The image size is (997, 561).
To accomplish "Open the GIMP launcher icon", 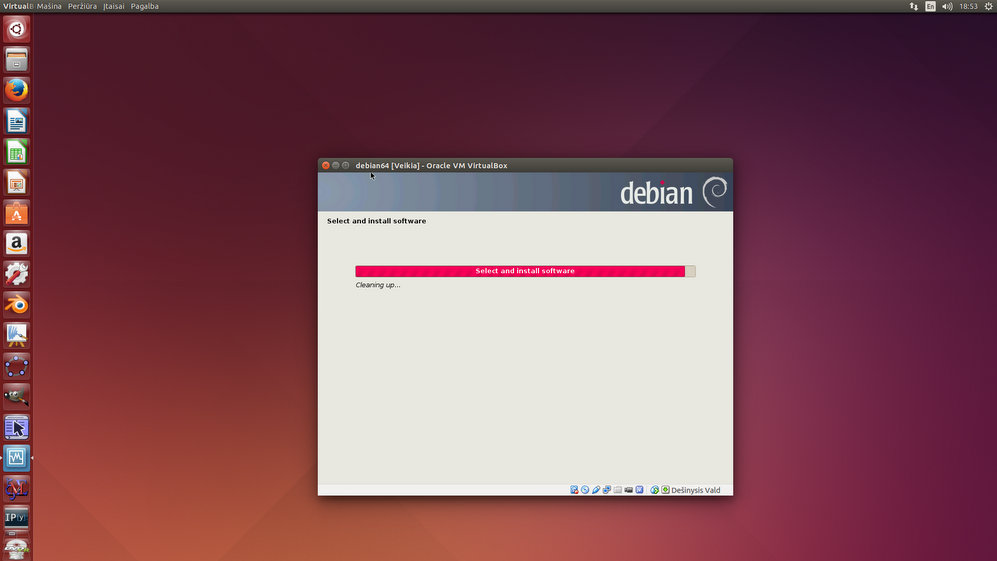I will (x=16, y=396).
